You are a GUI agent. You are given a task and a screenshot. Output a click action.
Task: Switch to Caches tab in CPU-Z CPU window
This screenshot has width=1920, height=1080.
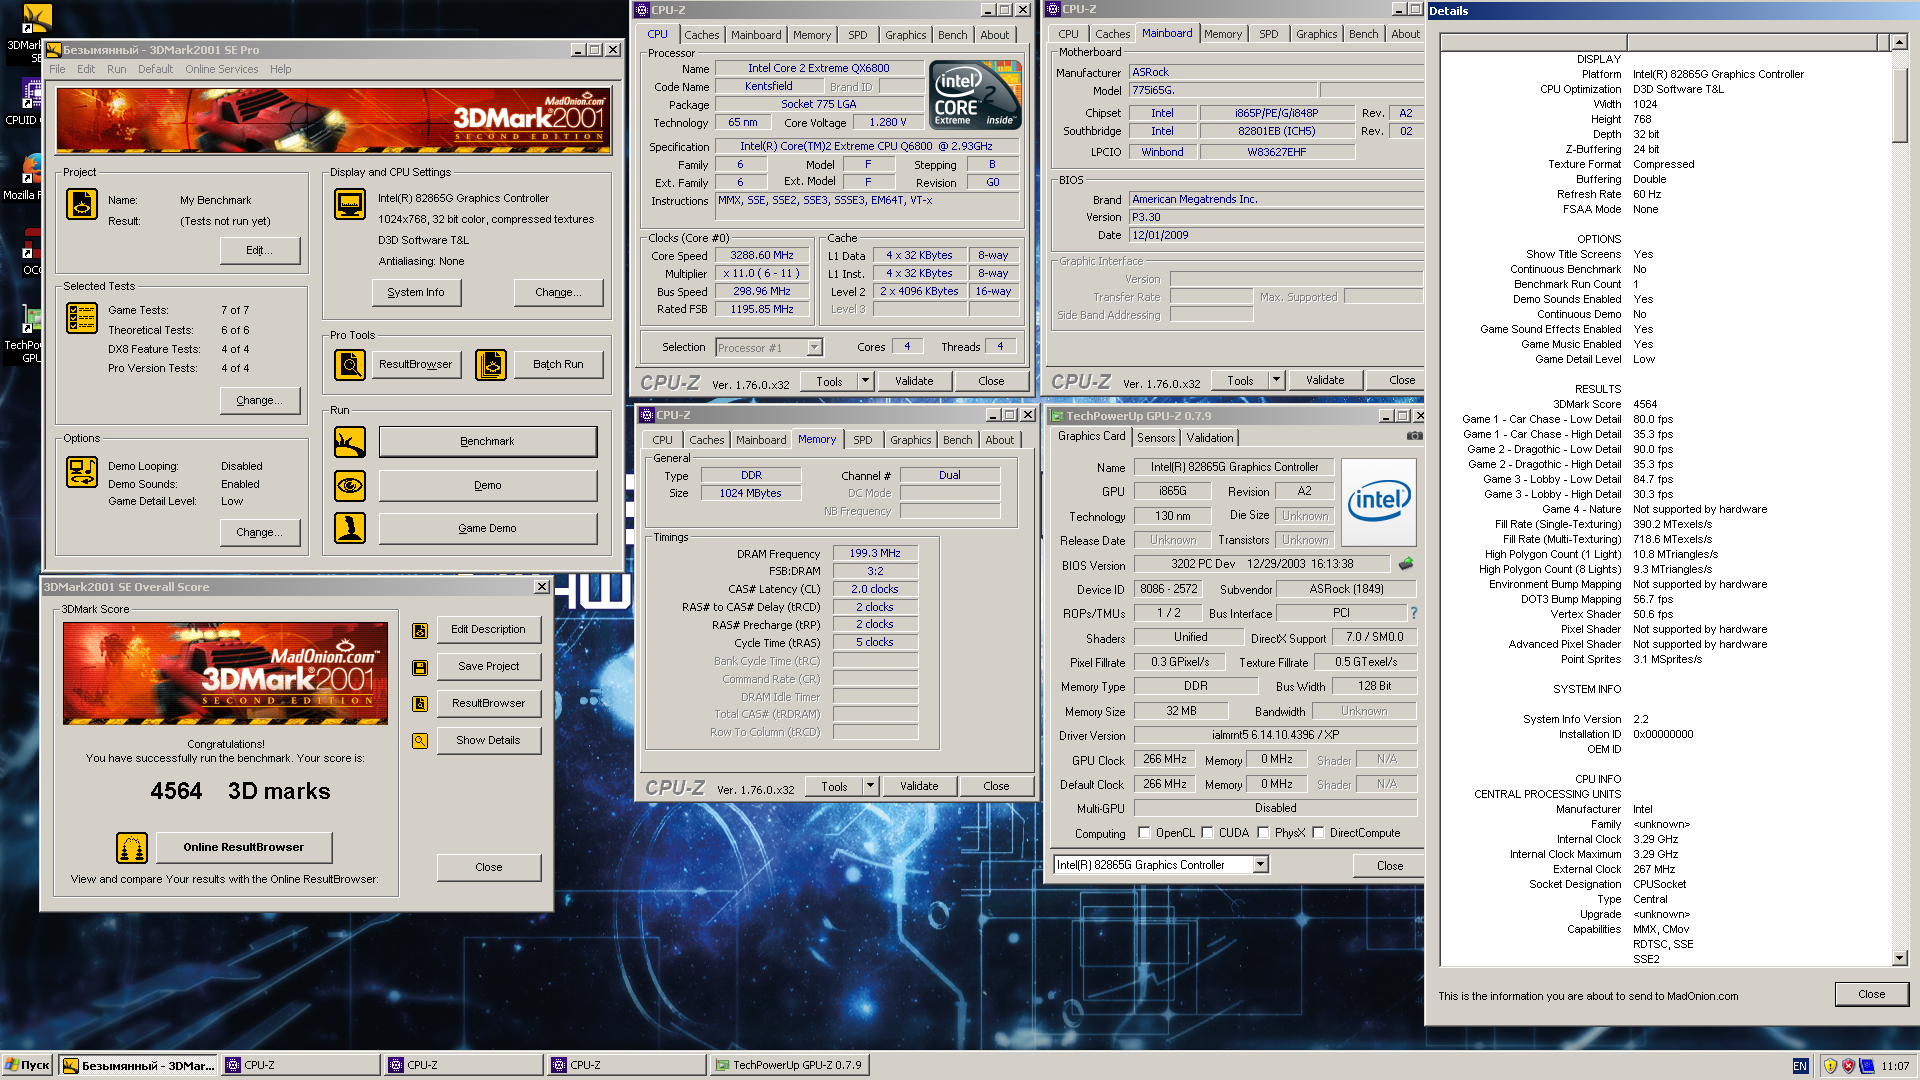coord(702,35)
